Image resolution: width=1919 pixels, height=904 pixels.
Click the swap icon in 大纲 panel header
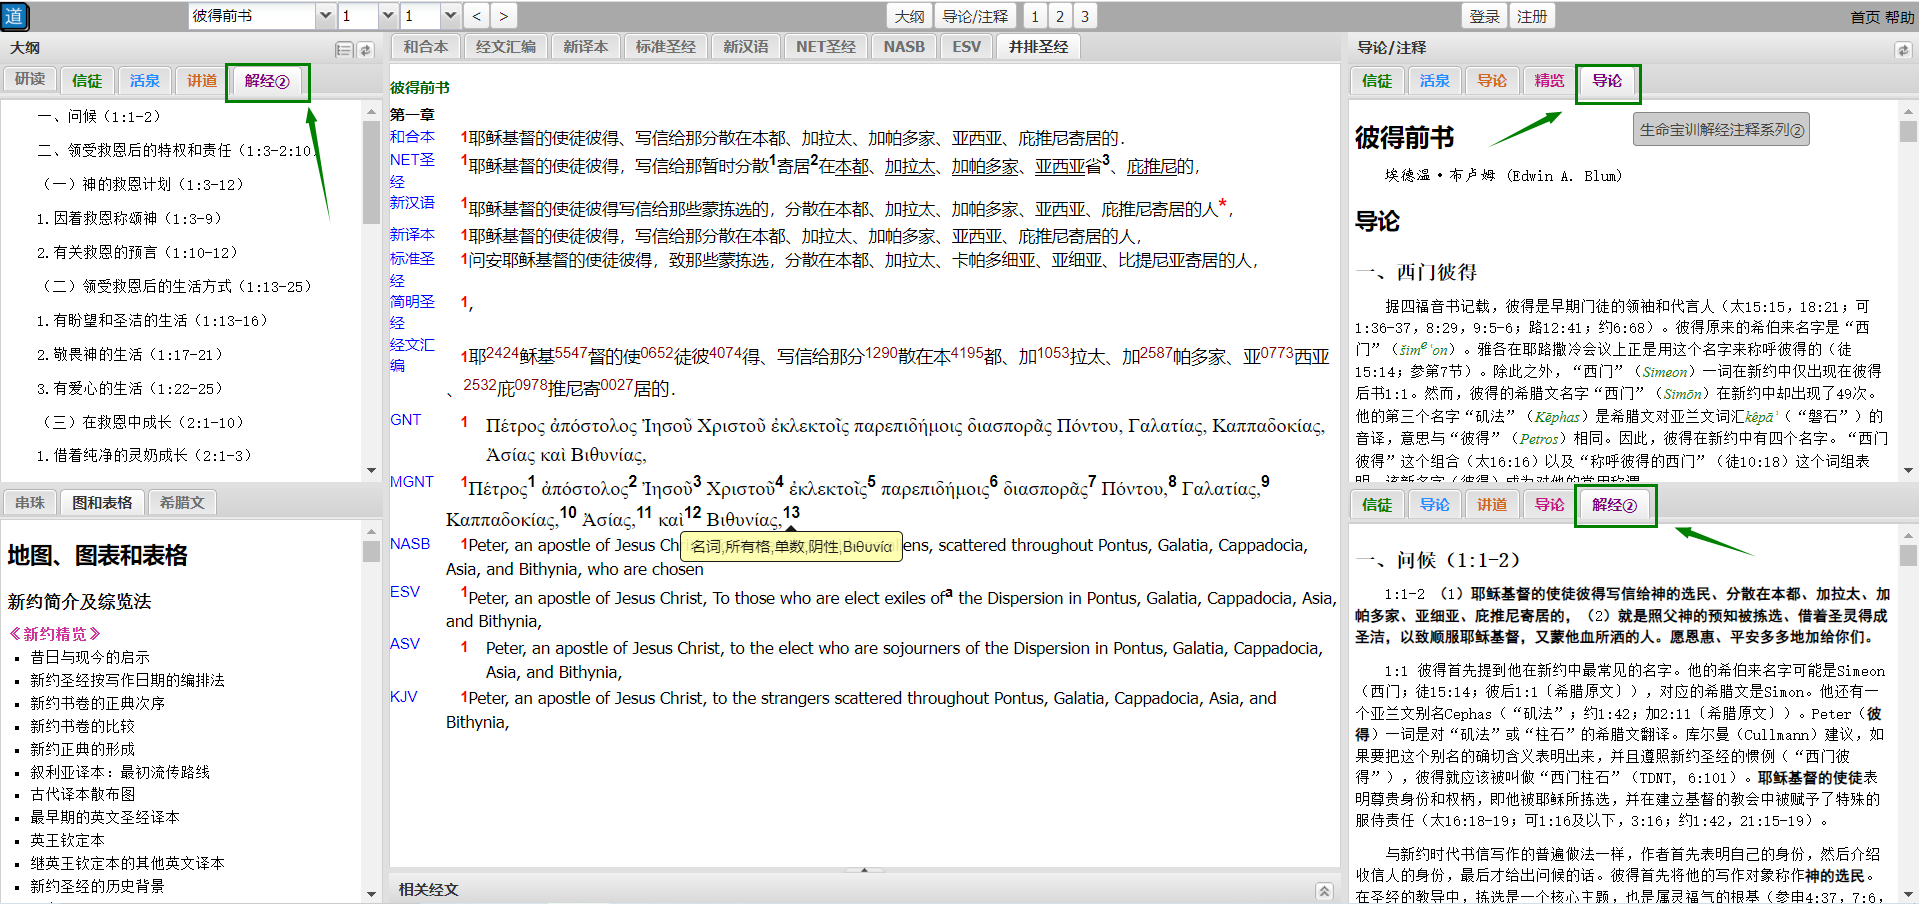[x=366, y=49]
